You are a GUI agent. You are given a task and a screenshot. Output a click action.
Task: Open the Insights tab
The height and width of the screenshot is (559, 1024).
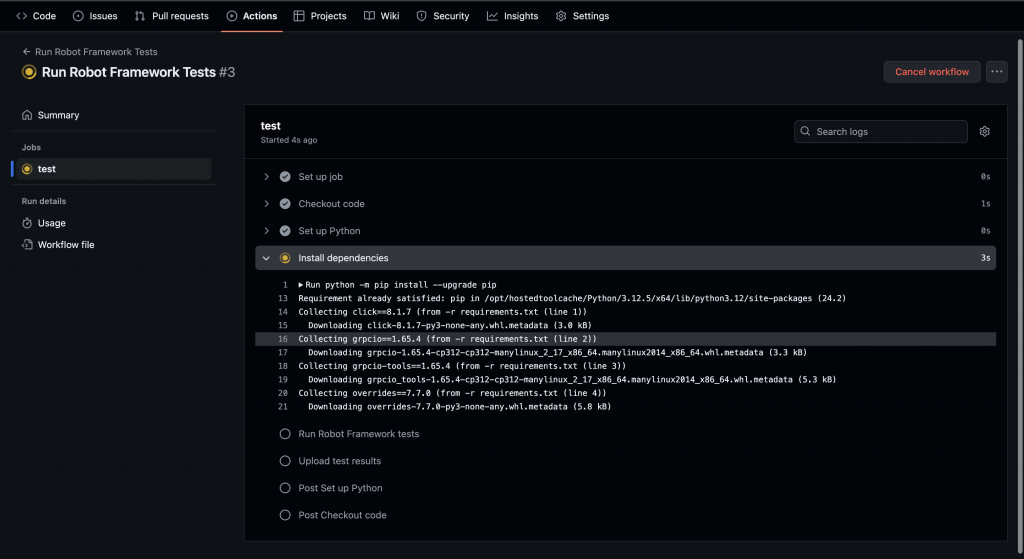[512, 16]
